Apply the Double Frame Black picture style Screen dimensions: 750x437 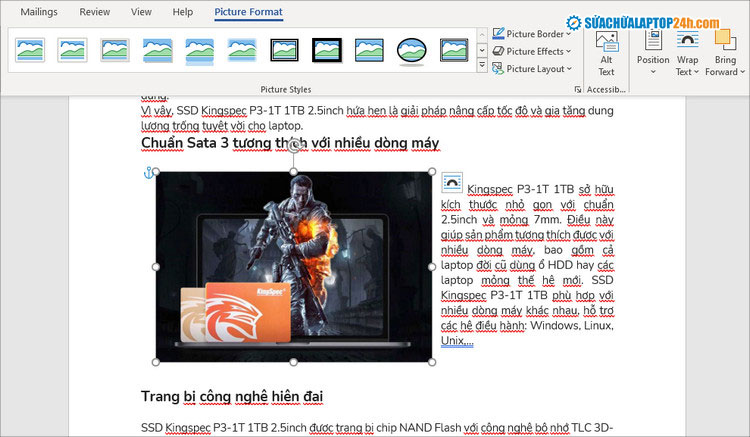click(x=284, y=50)
